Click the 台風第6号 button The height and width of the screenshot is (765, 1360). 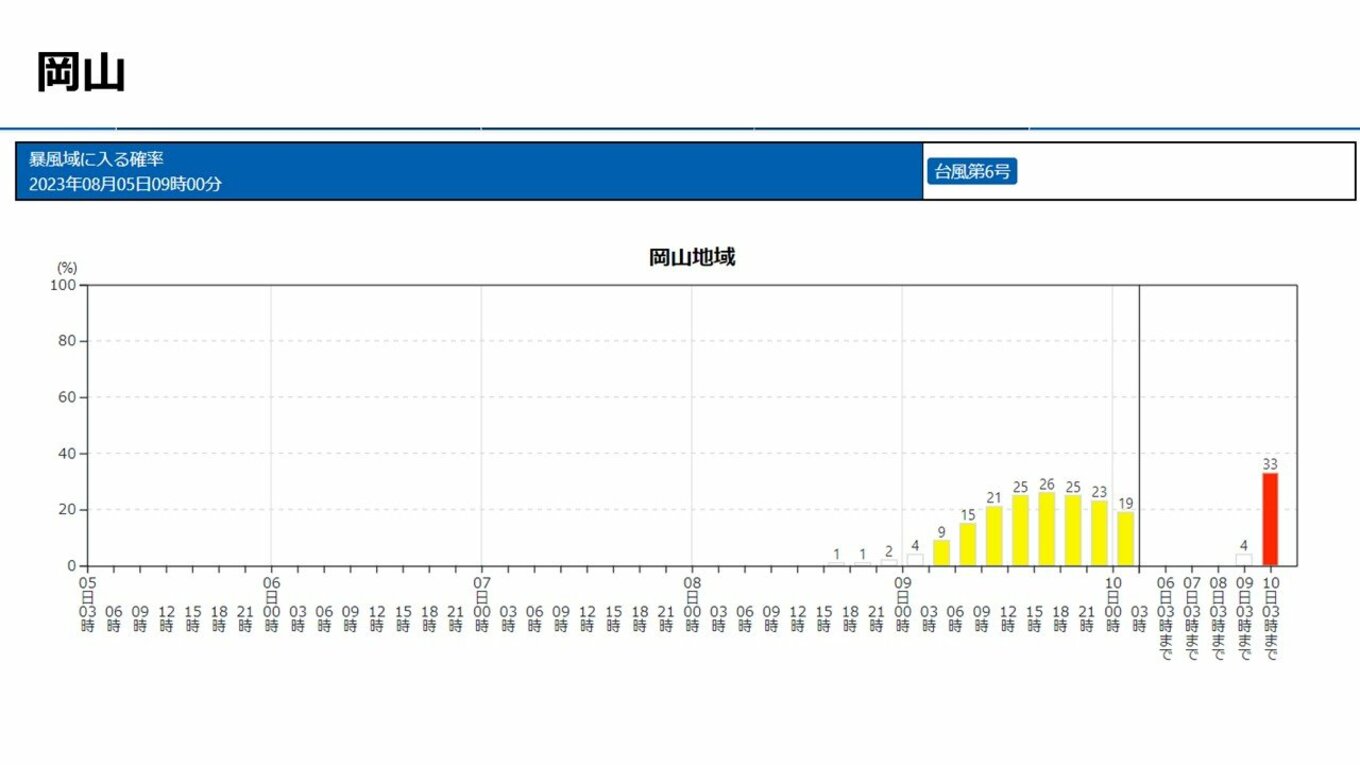click(970, 171)
